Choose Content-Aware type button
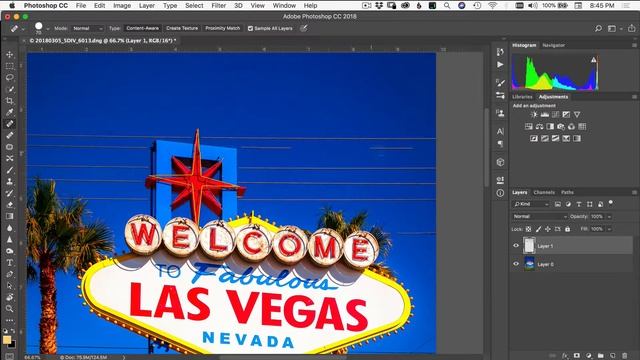The image size is (640, 360). tap(142, 29)
